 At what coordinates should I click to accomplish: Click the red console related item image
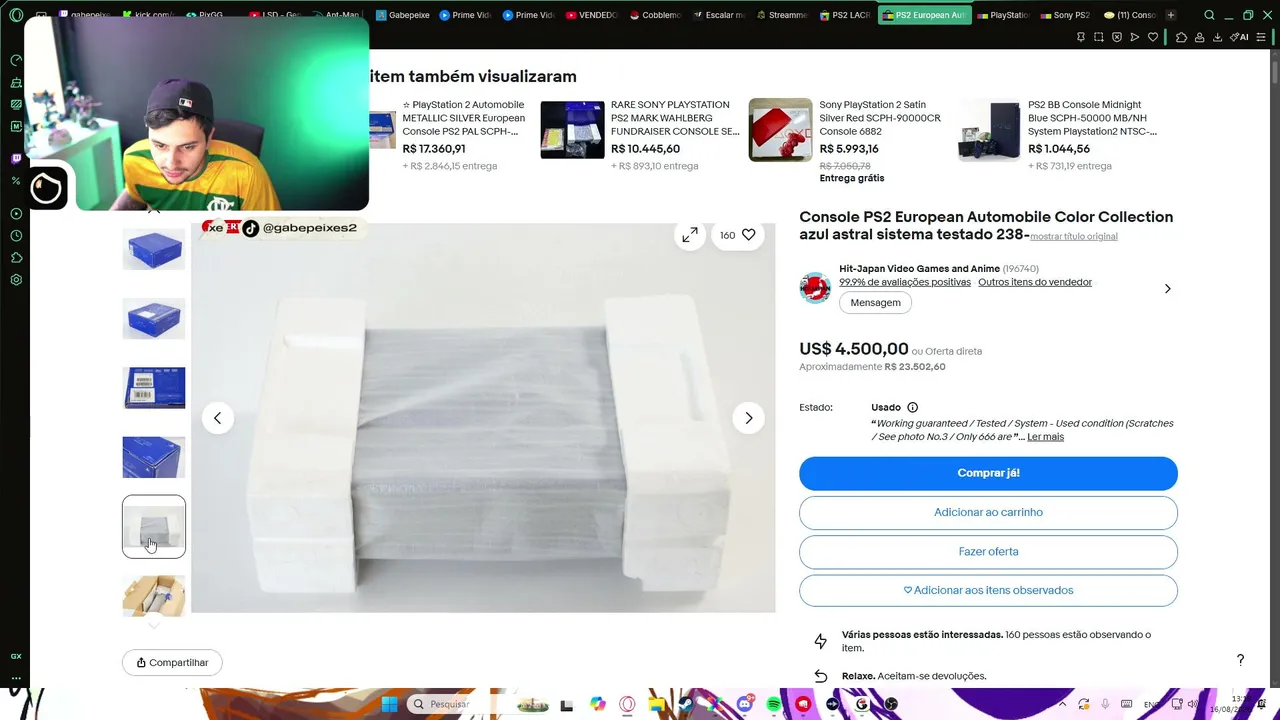pyautogui.click(x=781, y=129)
